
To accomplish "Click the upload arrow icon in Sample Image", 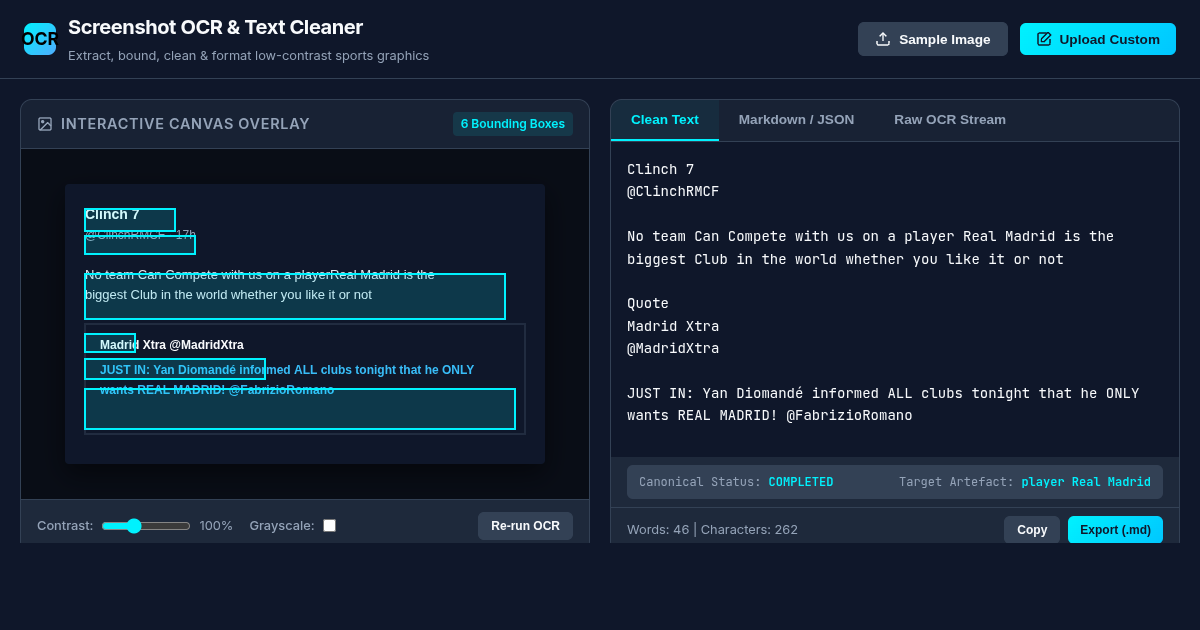I will tap(883, 39).
